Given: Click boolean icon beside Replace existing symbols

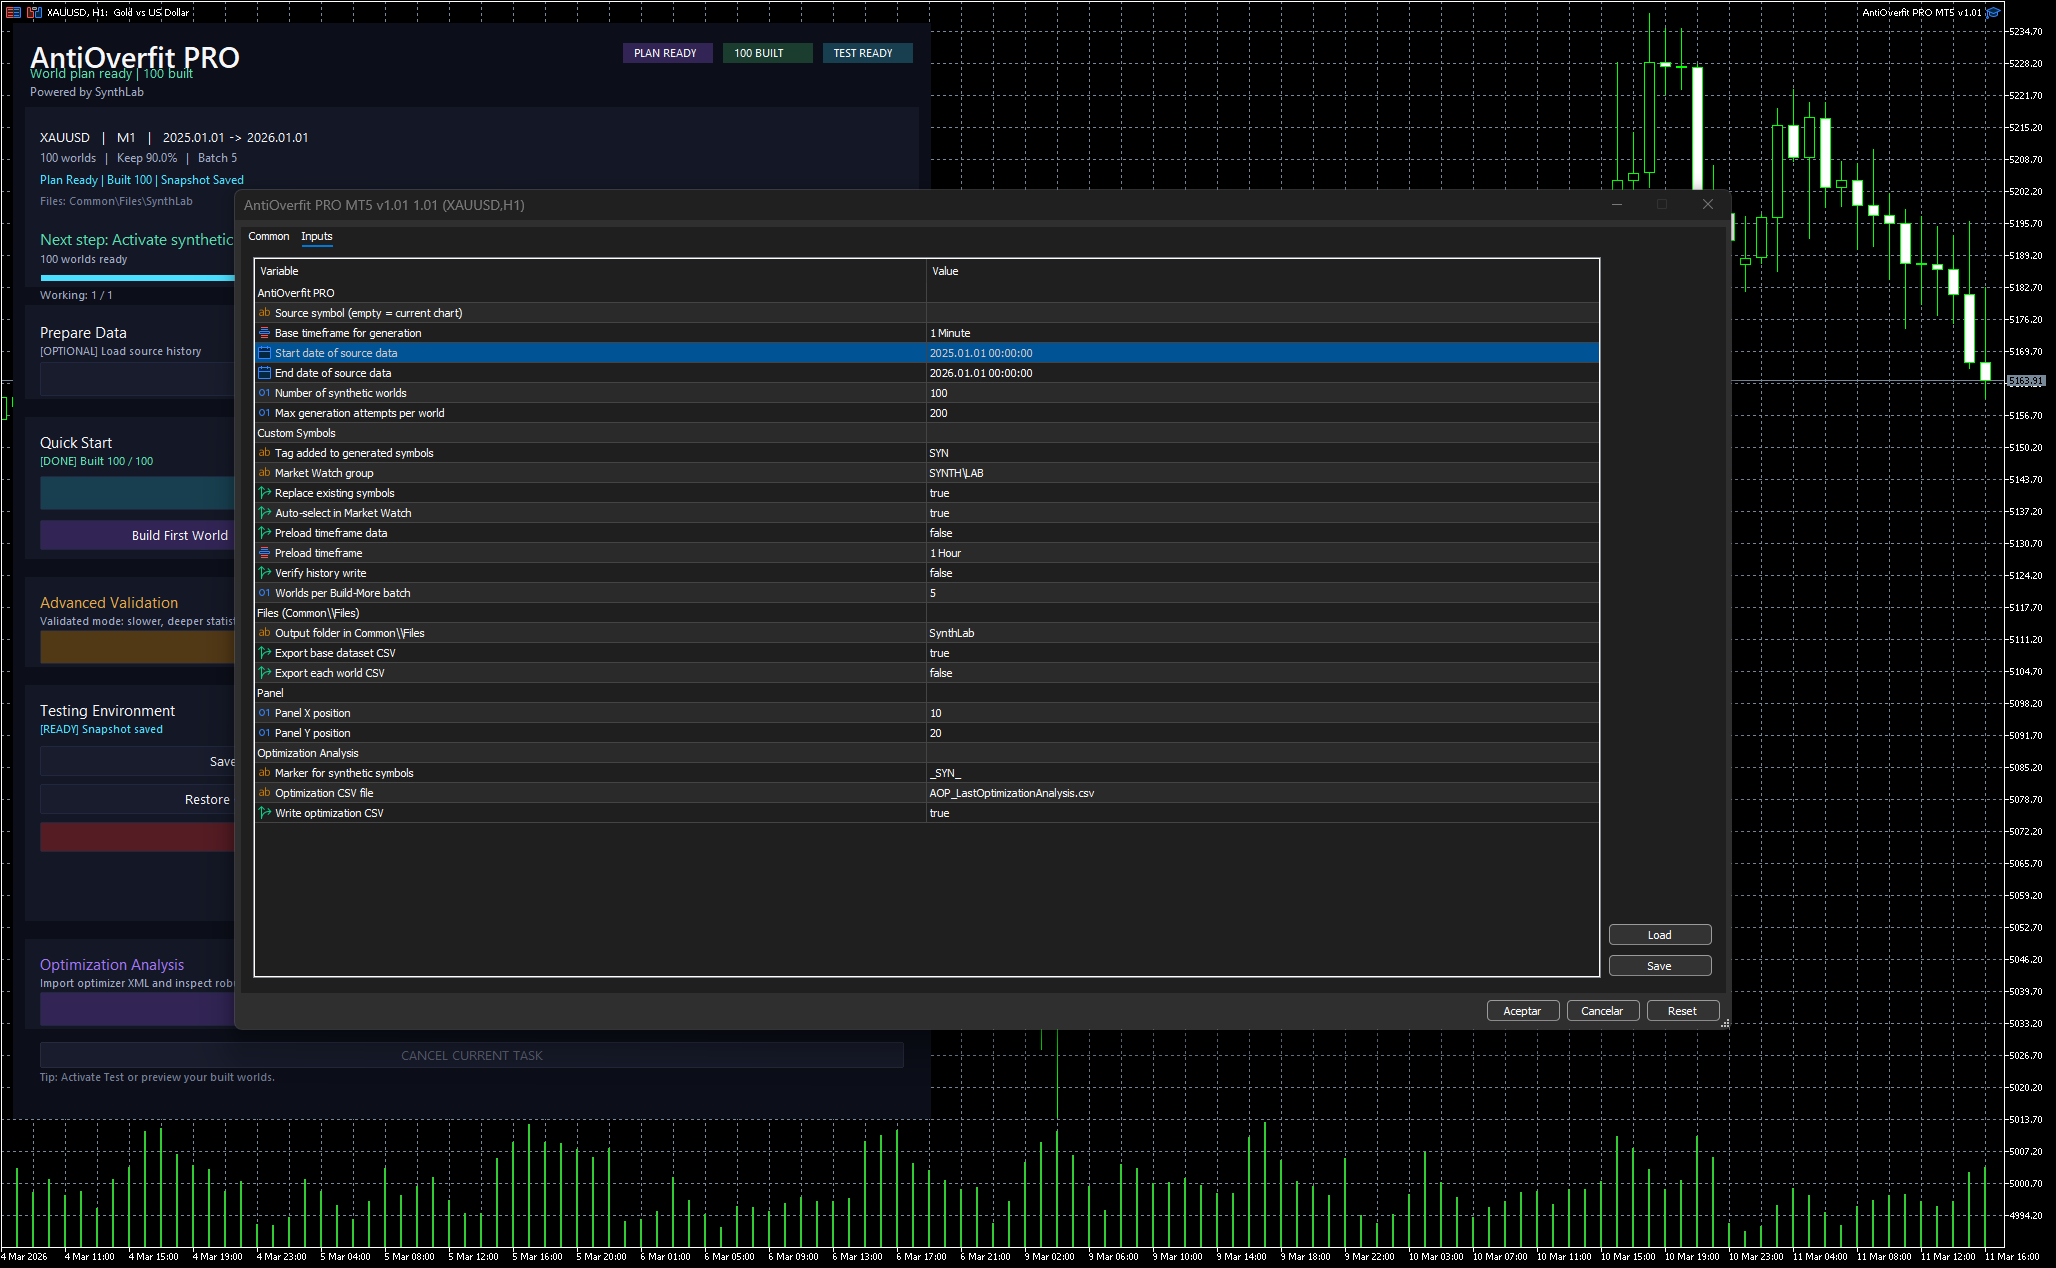Looking at the screenshot, I should pos(265,493).
